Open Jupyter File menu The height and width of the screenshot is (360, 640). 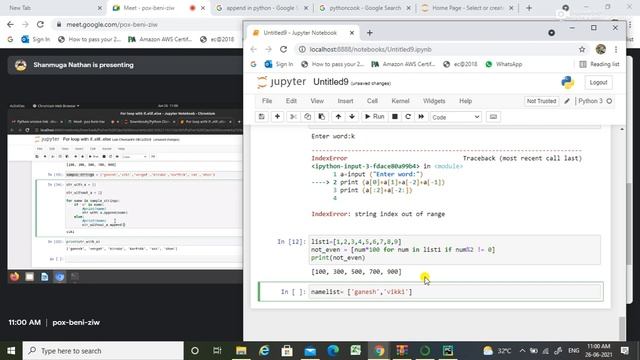pos(267,101)
